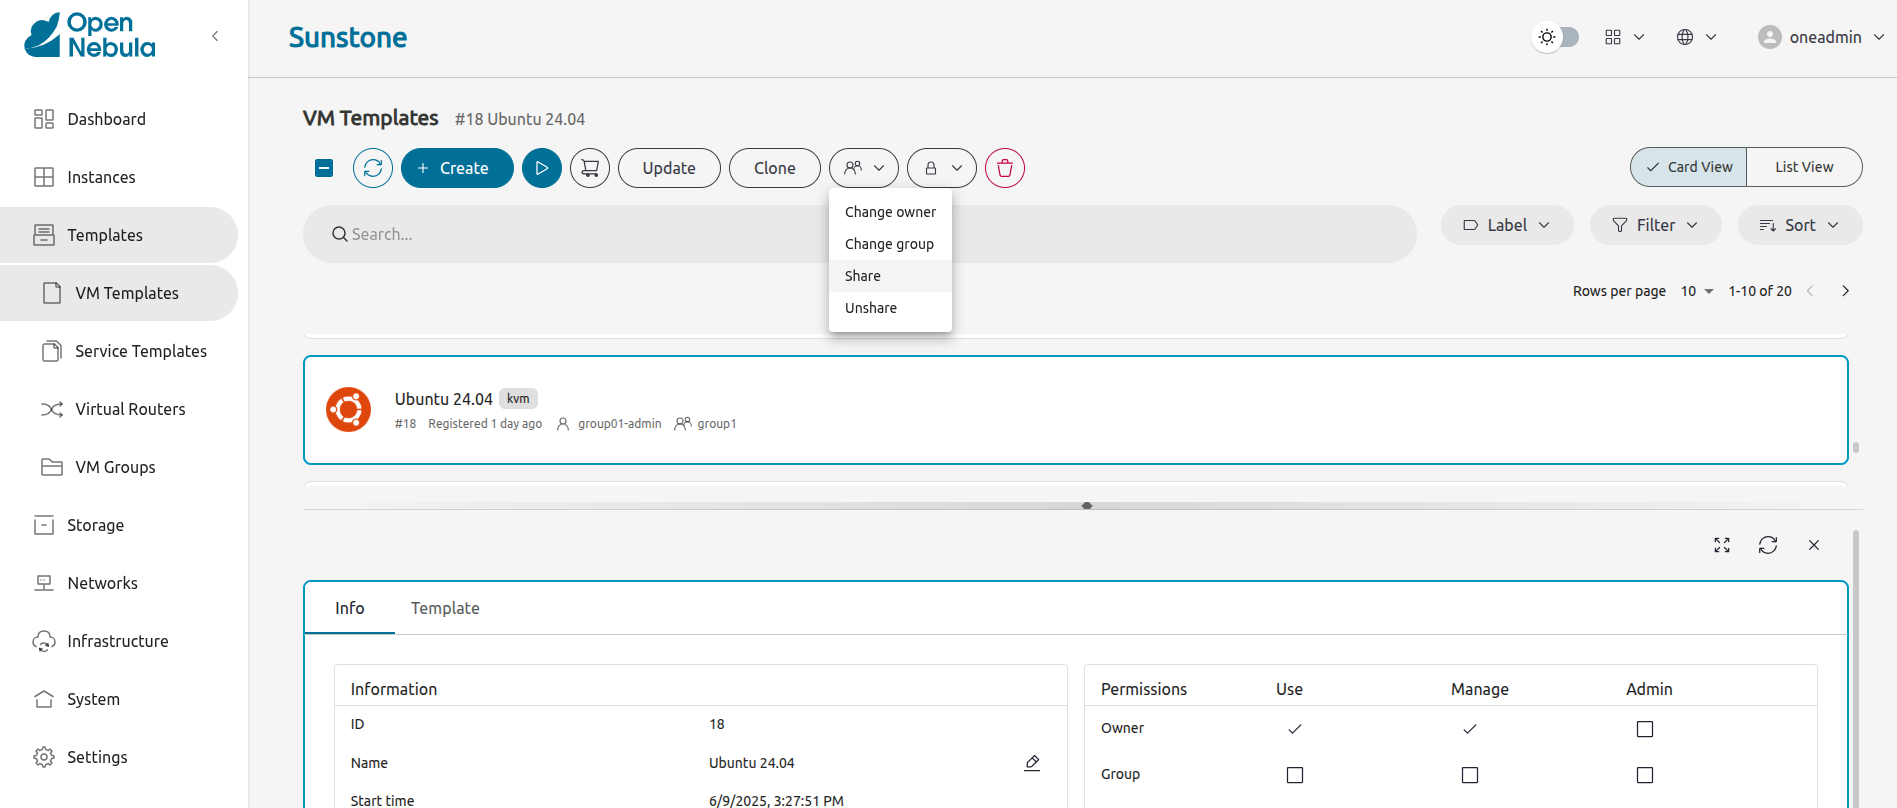Screen dimensions: 1897x808
Task: Open fullscreen view of details panel
Action: [1721, 545]
